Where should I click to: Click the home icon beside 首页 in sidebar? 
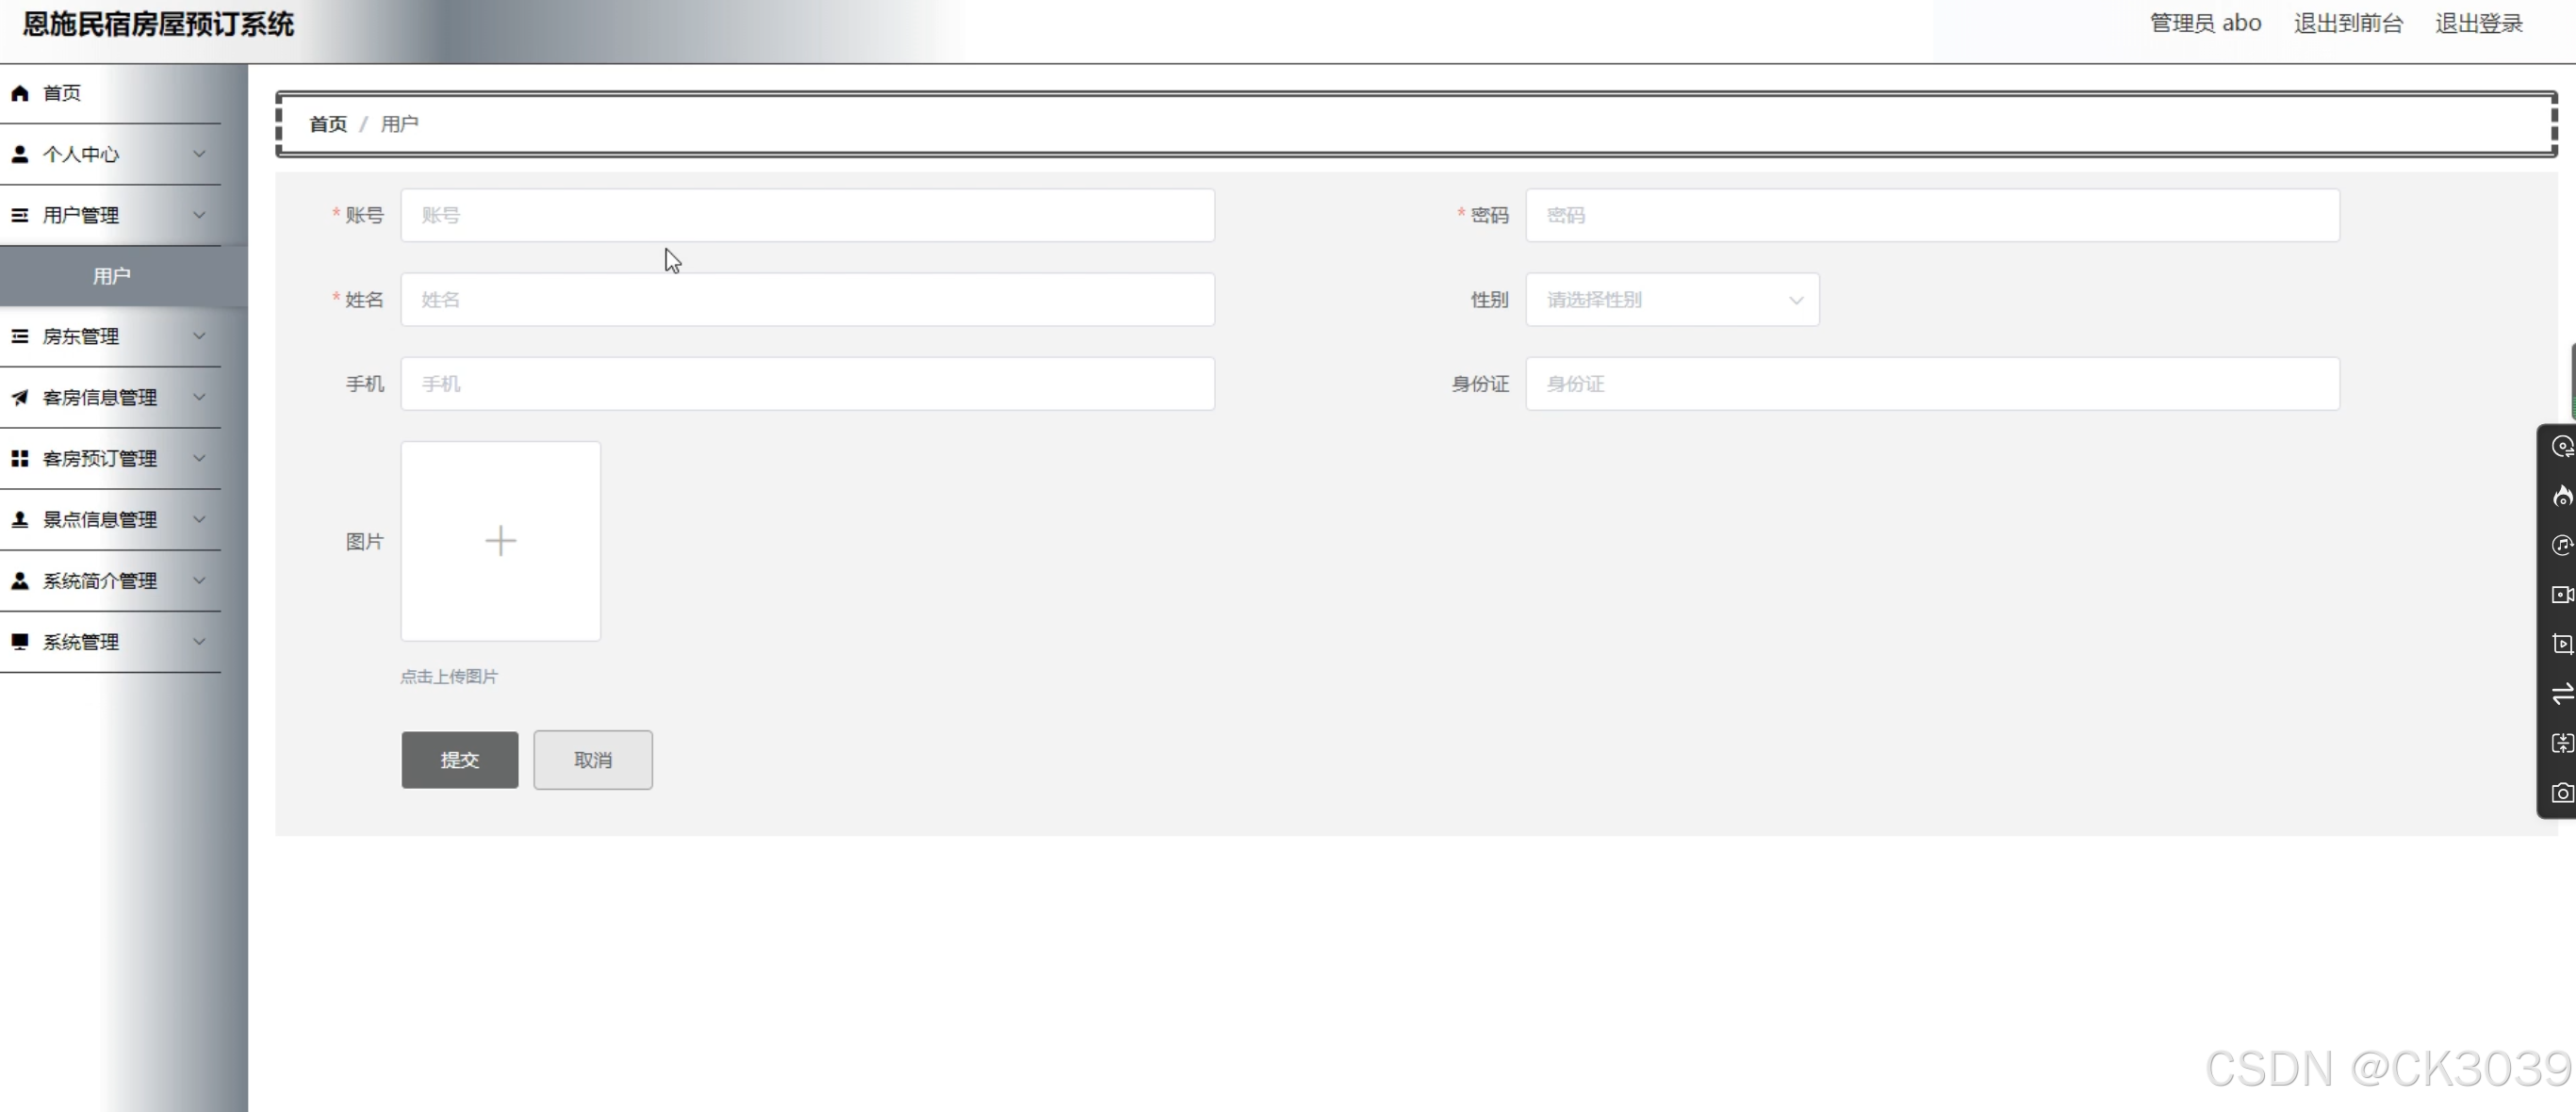pos(20,93)
